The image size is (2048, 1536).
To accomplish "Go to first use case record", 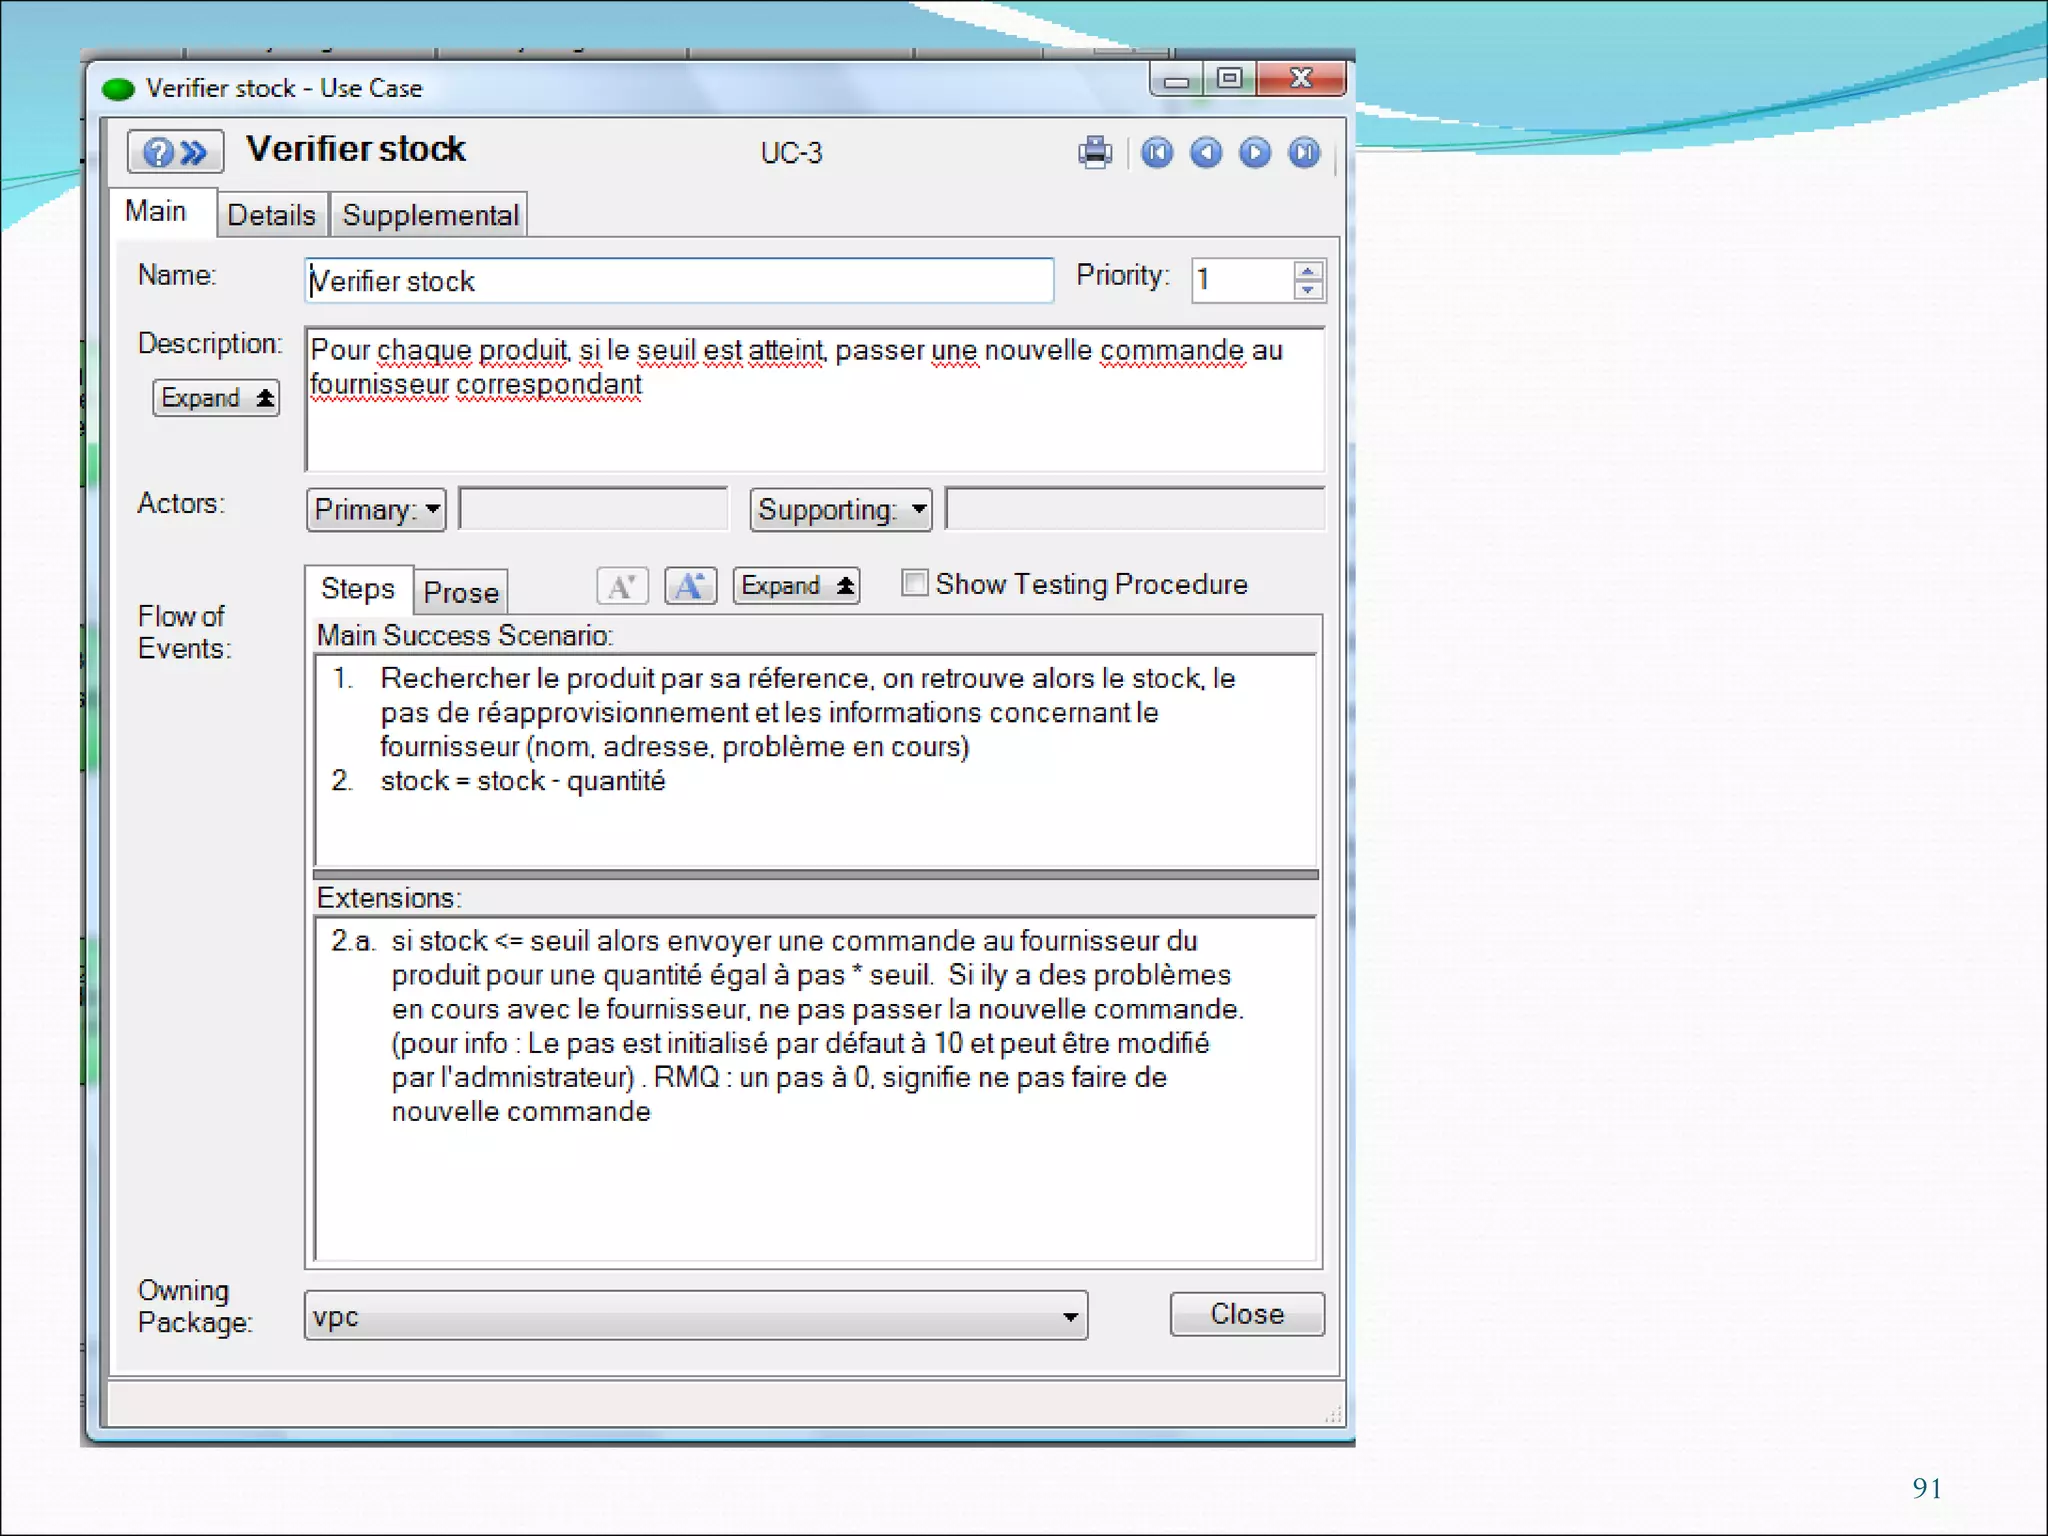I will (x=1157, y=153).
